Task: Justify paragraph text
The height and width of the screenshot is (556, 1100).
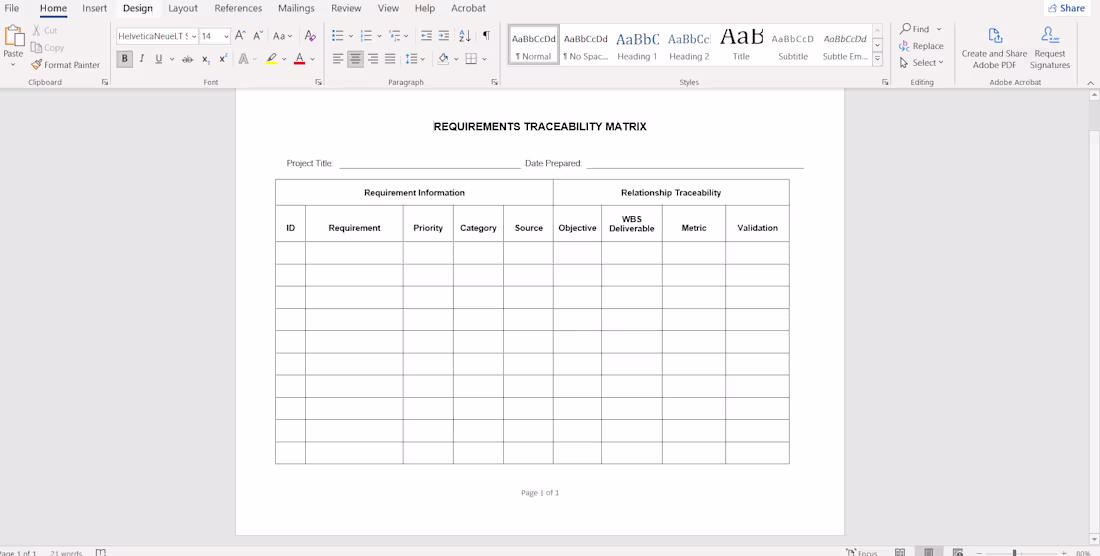Action: (x=390, y=59)
